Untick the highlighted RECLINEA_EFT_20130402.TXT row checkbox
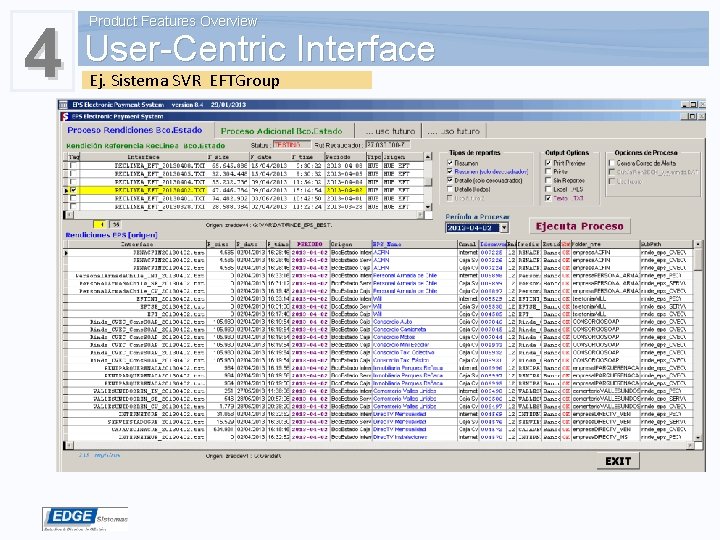 pyautogui.click(x=73, y=190)
